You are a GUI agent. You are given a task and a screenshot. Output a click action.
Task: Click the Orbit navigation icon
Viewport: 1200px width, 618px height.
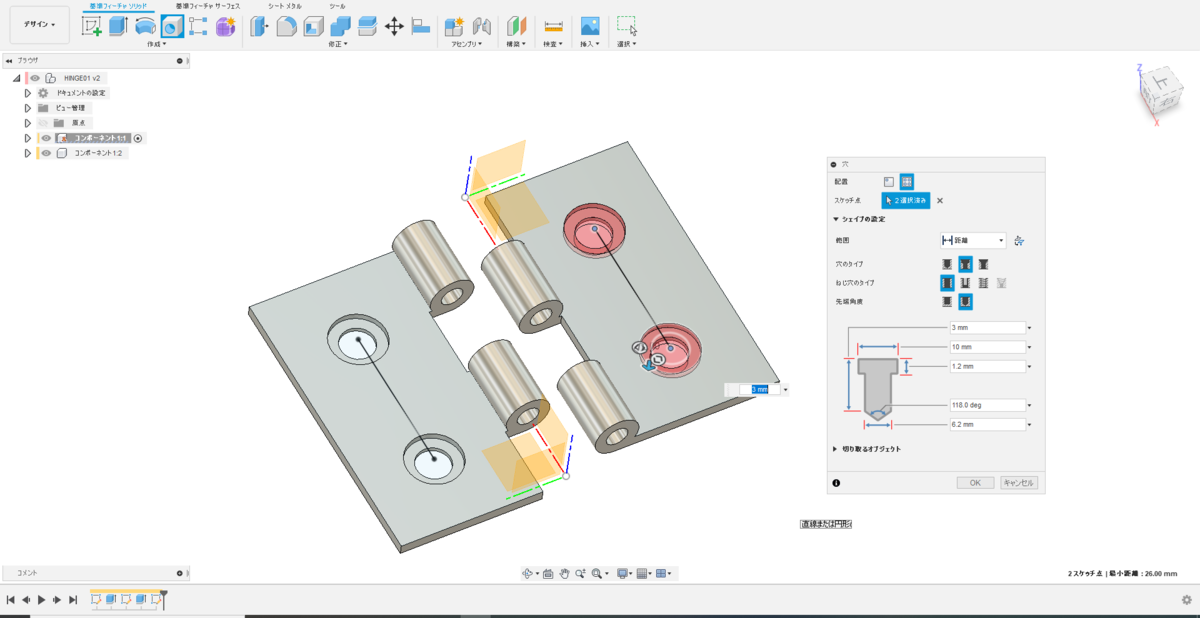click(x=528, y=574)
